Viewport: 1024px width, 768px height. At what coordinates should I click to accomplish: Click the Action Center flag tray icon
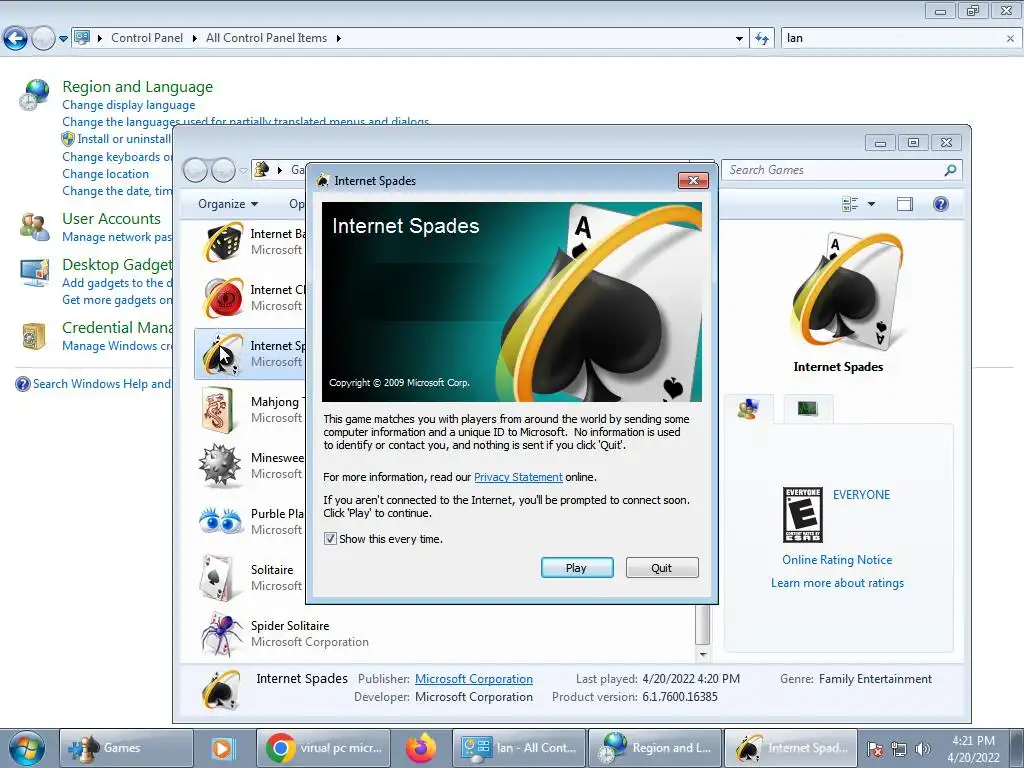coord(875,749)
